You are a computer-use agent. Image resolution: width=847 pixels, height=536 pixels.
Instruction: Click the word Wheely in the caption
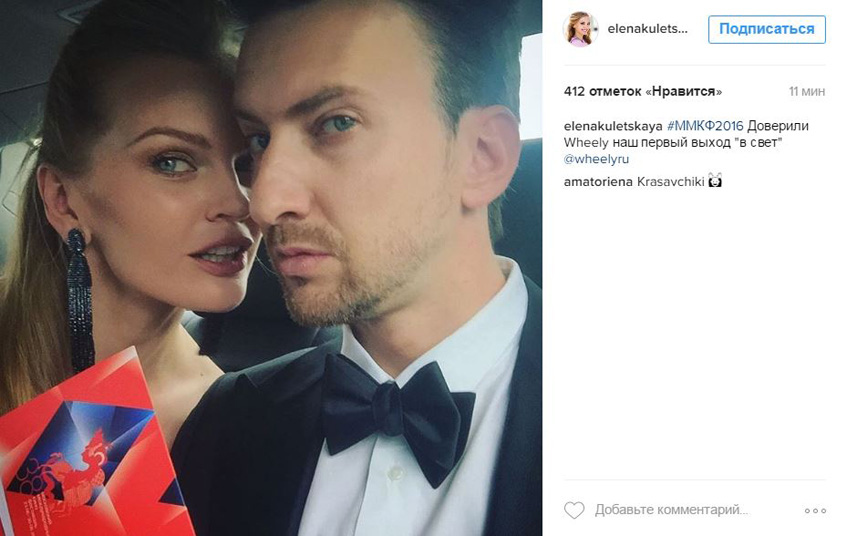[586, 143]
